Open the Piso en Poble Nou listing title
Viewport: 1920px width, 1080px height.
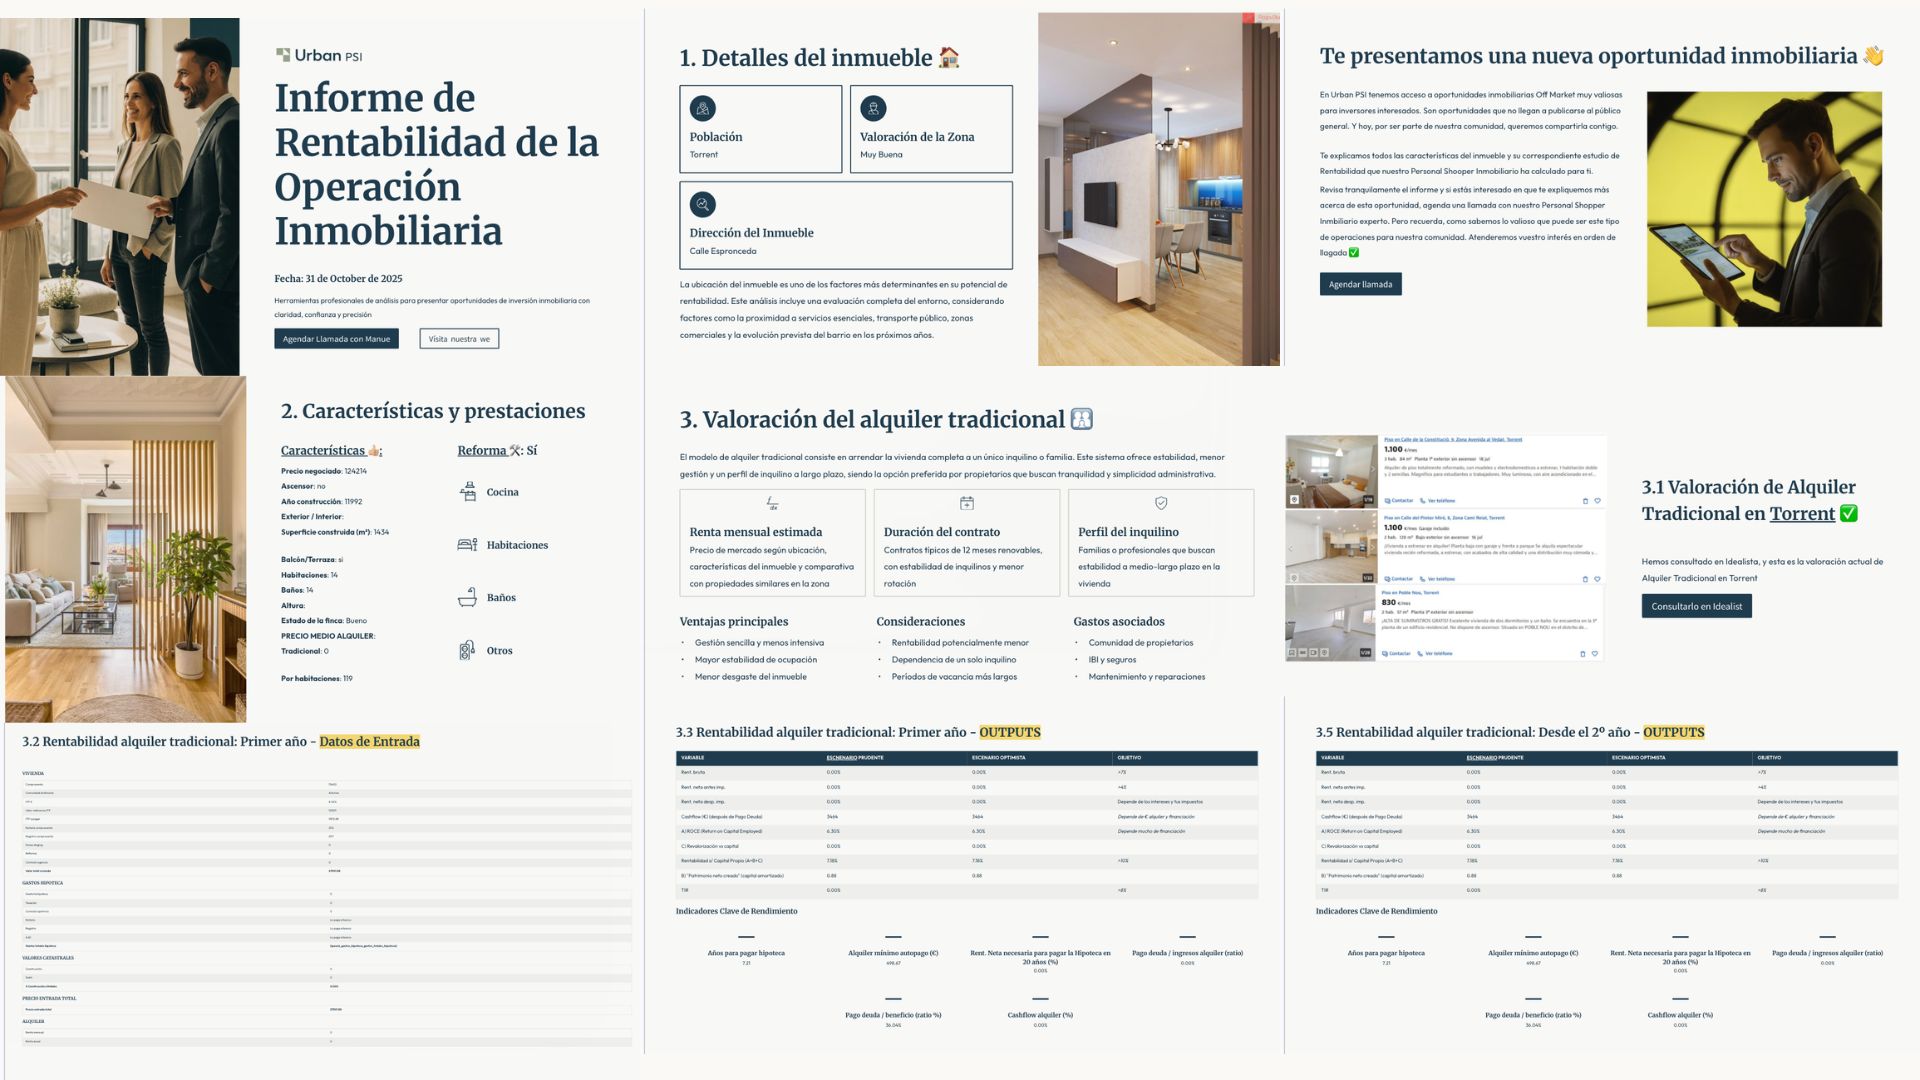point(1410,592)
